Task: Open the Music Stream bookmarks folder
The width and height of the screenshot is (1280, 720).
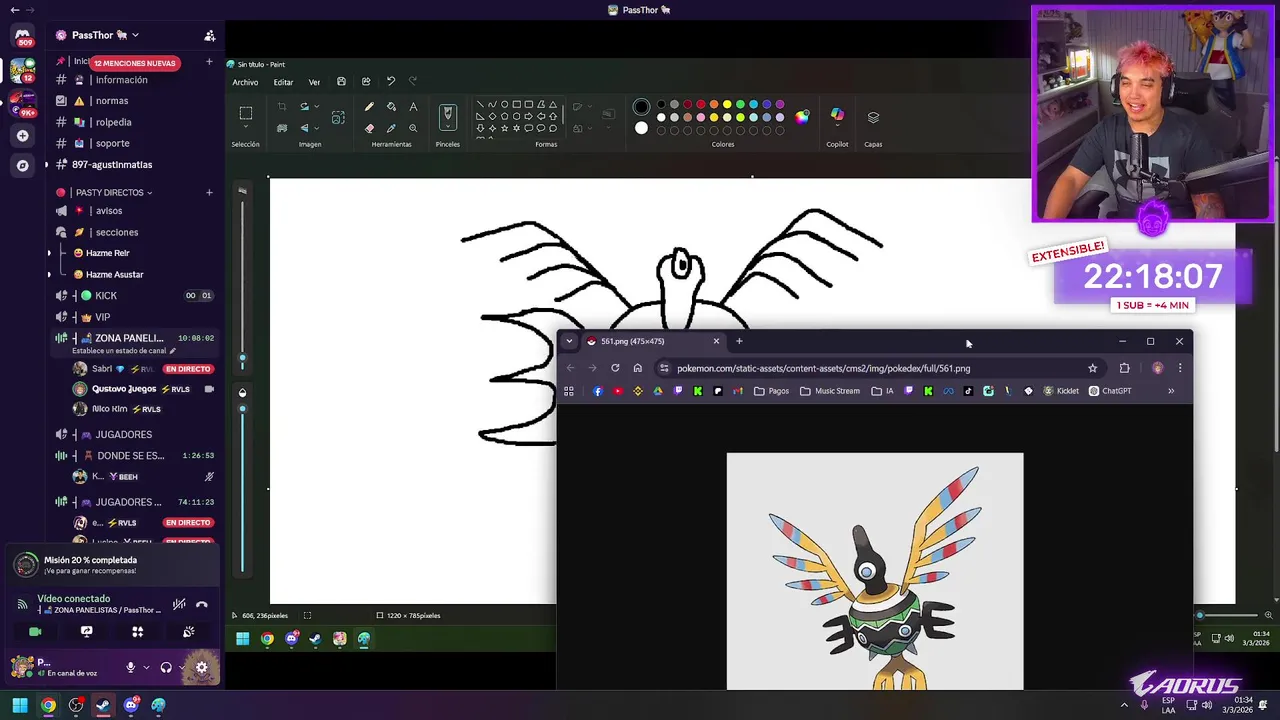Action: (830, 391)
